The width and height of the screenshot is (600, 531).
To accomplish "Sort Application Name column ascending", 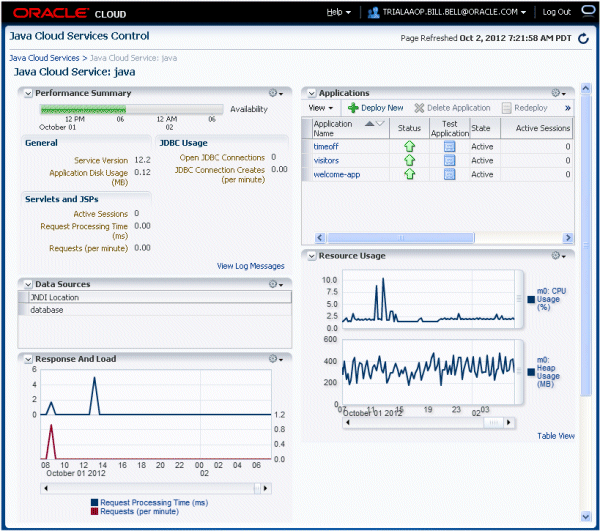I will click(x=371, y=123).
